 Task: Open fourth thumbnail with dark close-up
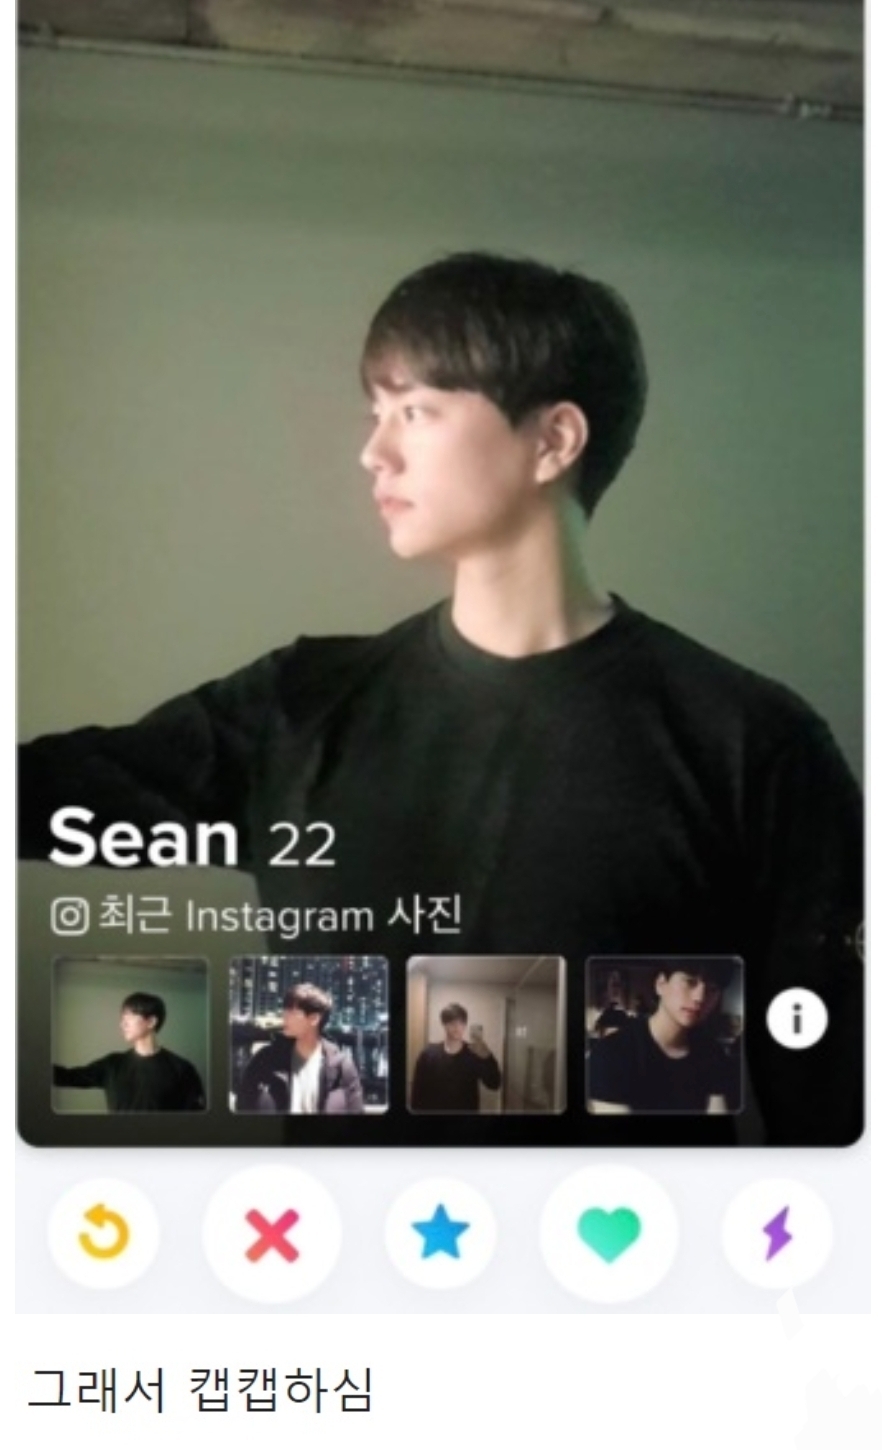664,1035
